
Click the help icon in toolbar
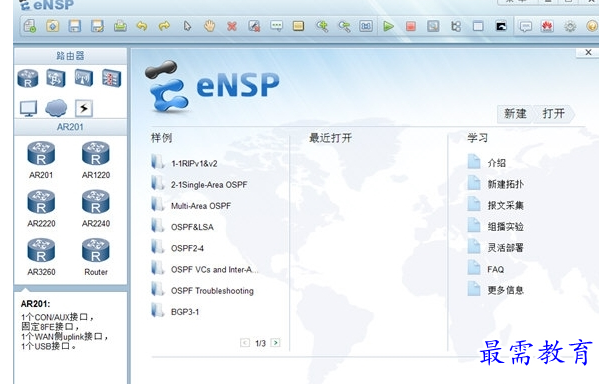pos(592,26)
